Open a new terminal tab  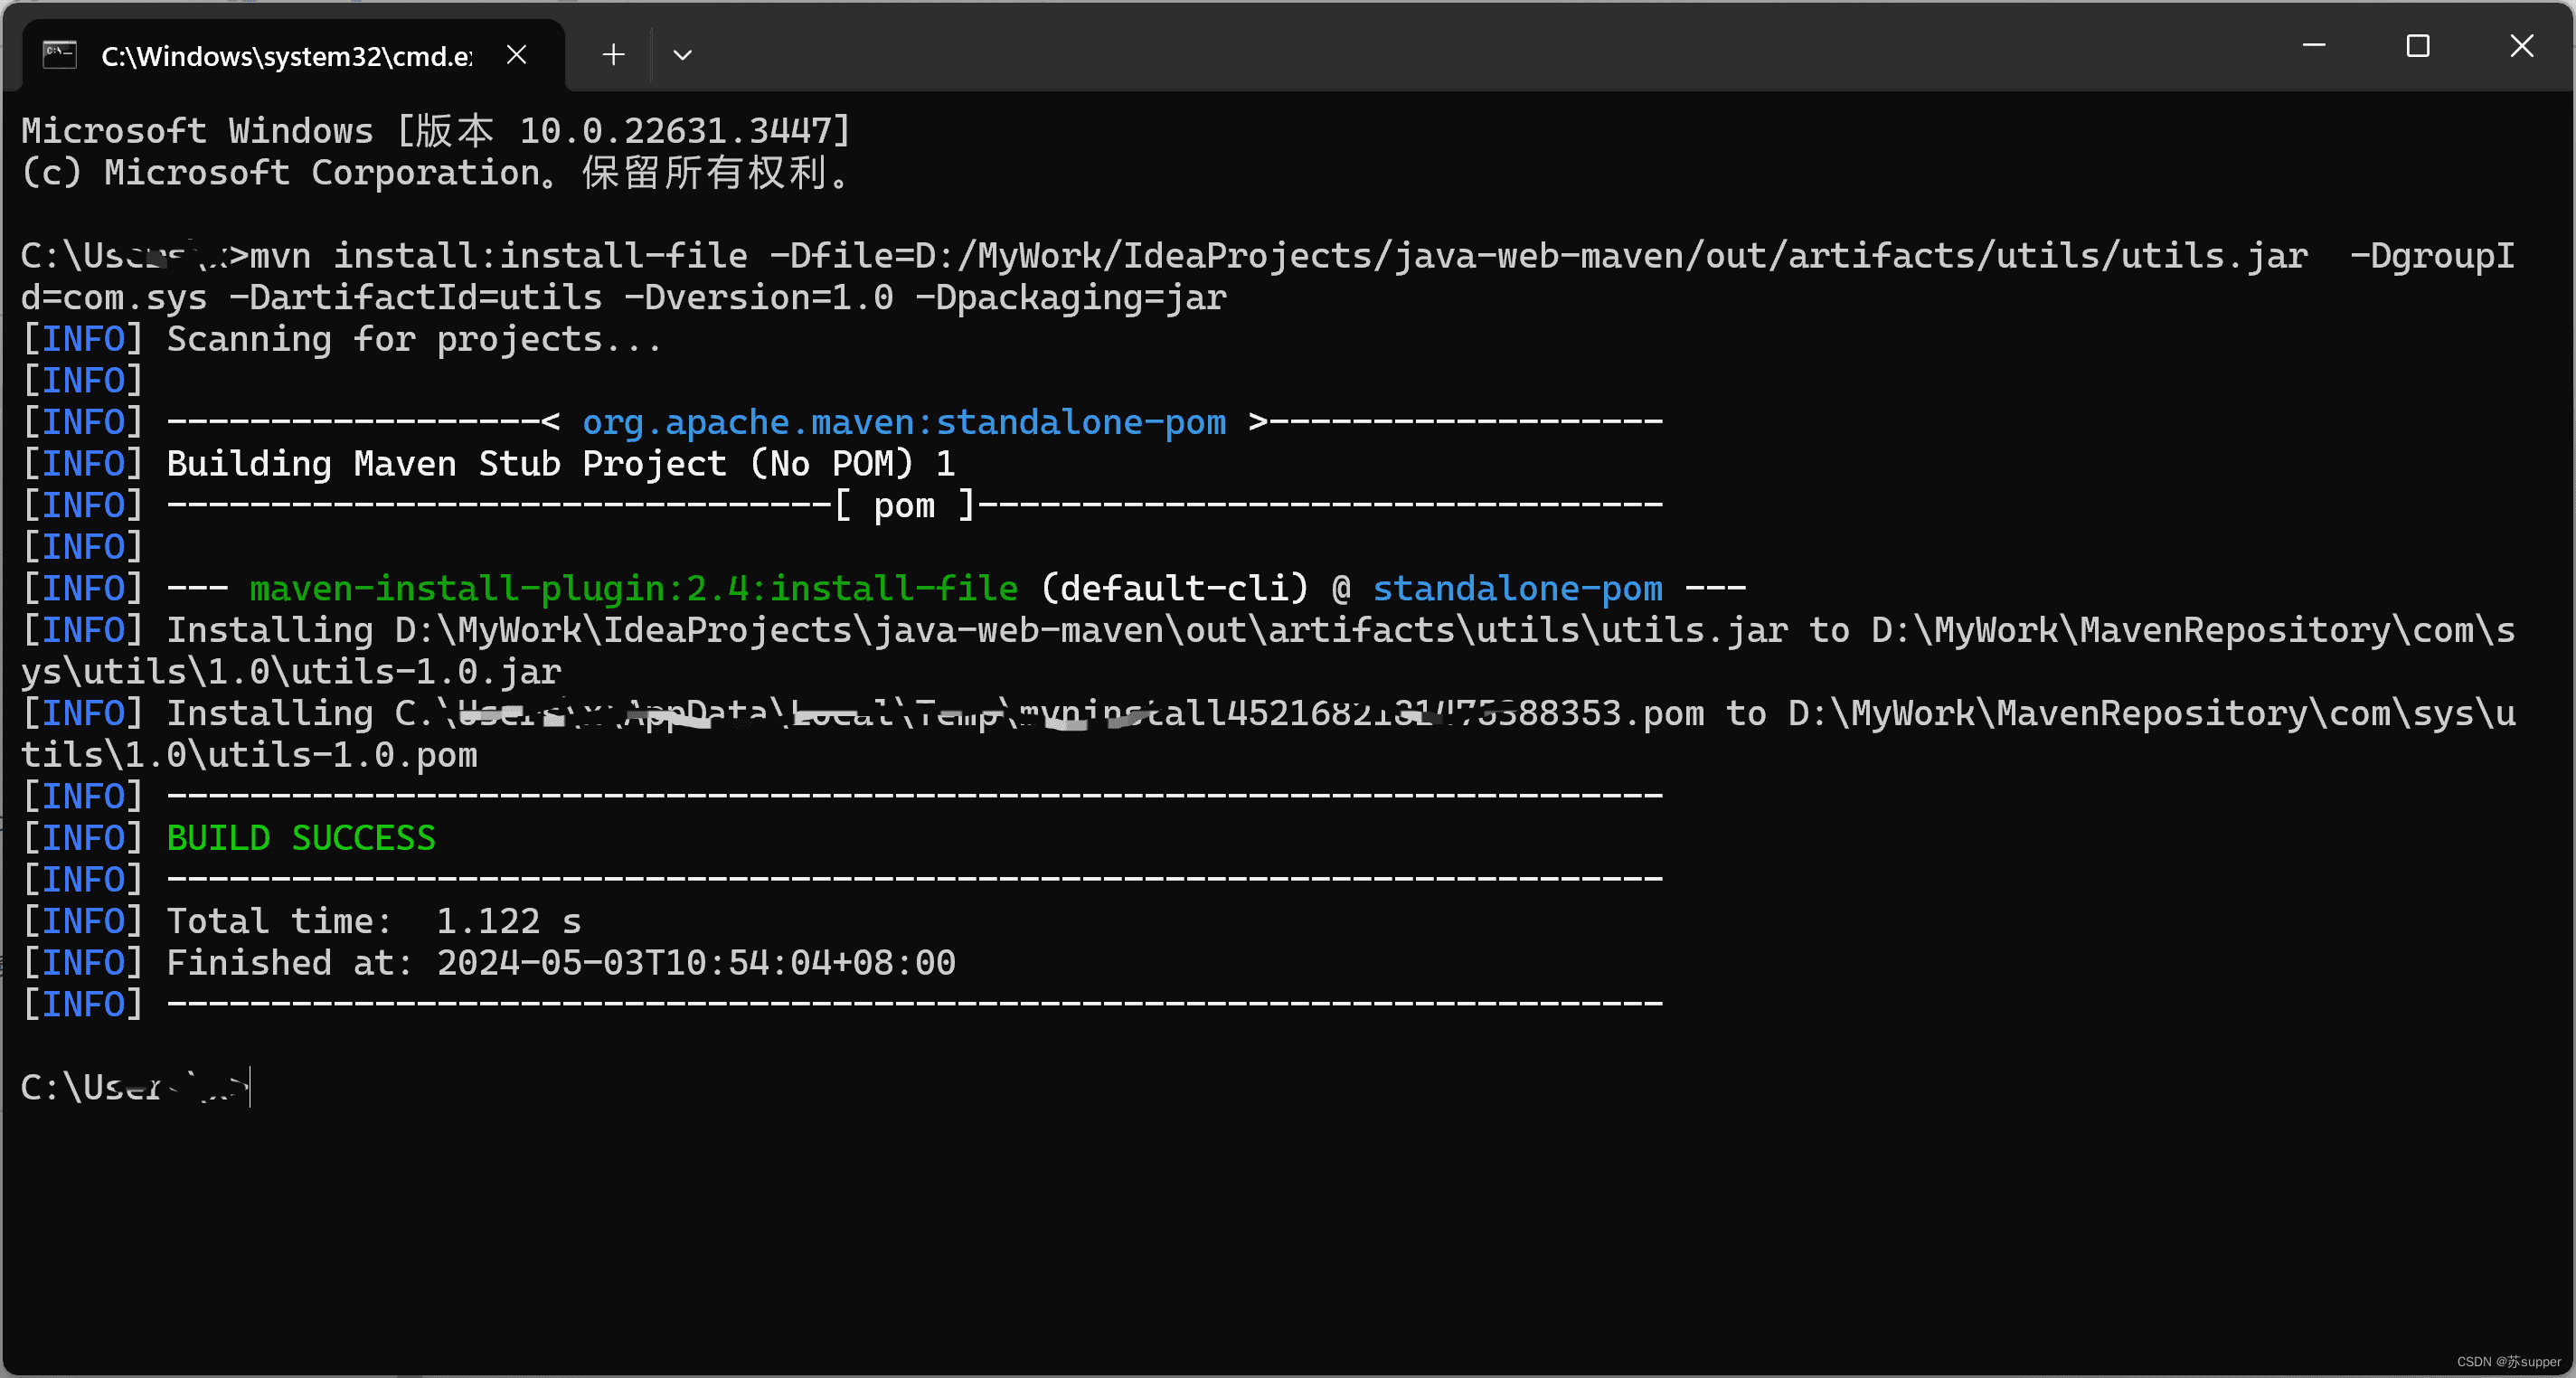tap(613, 55)
